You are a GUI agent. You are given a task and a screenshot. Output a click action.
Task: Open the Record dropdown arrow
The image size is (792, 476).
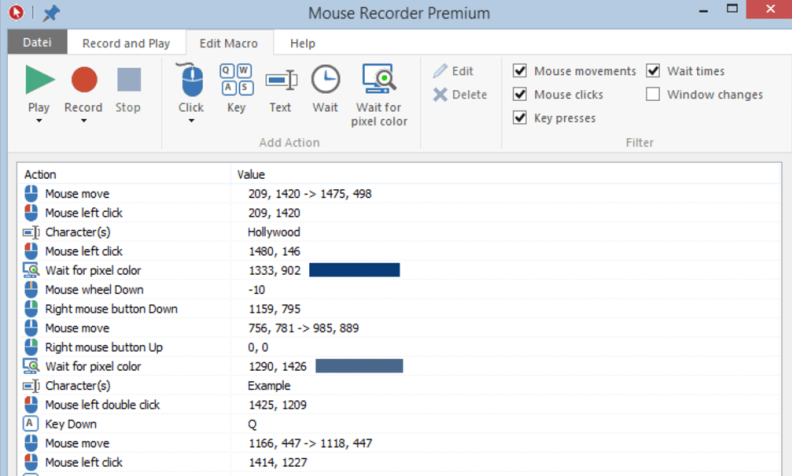pos(83,122)
